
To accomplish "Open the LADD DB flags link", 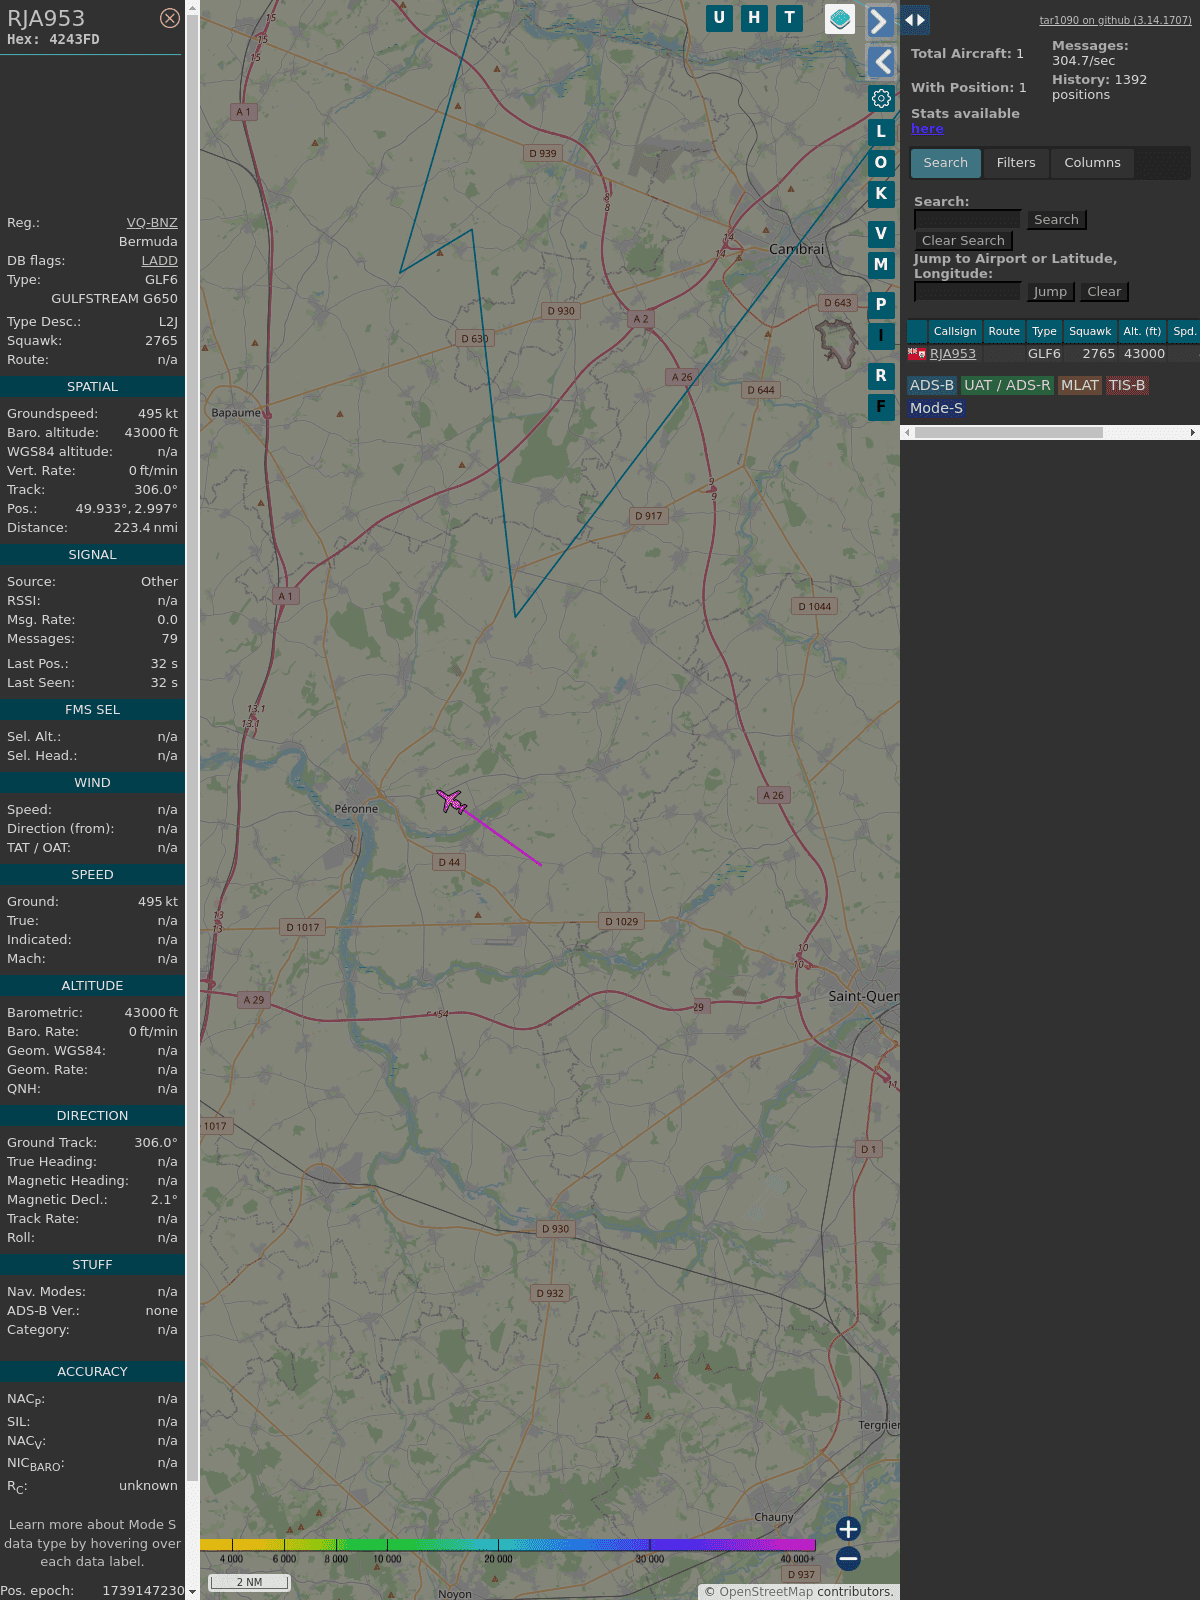I will tap(159, 261).
